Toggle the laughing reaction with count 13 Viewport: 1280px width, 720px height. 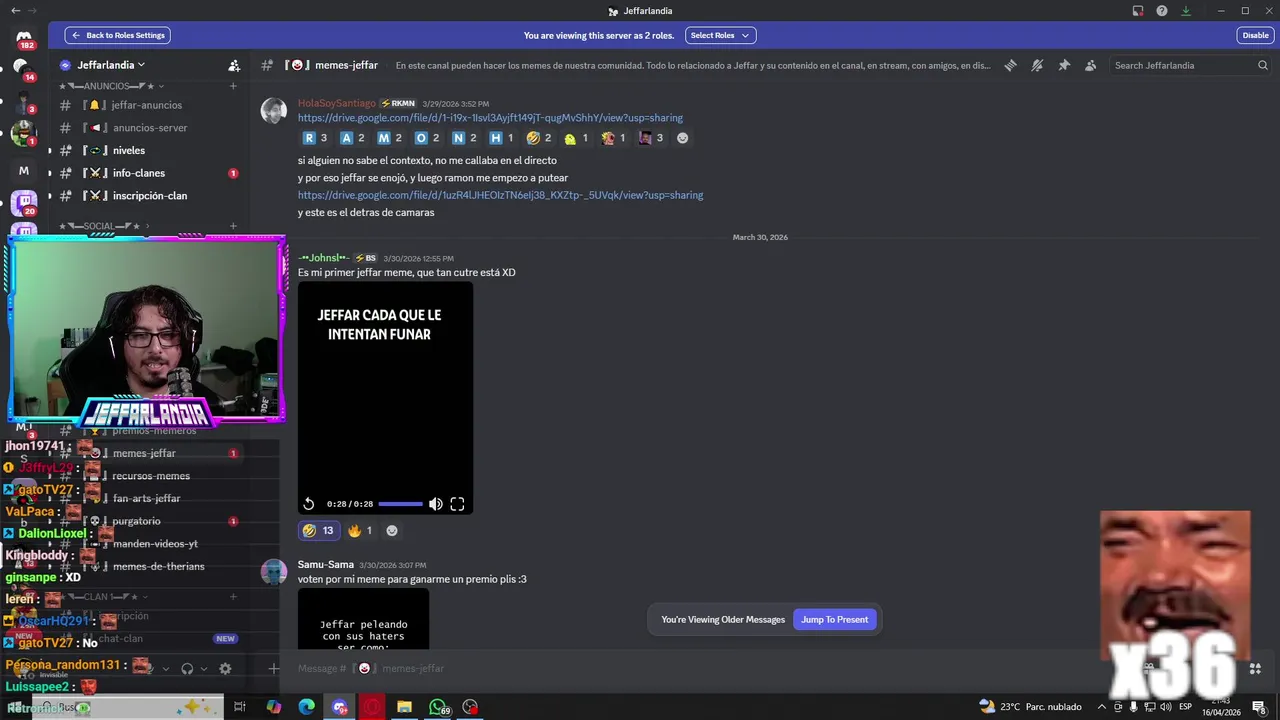(x=318, y=531)
